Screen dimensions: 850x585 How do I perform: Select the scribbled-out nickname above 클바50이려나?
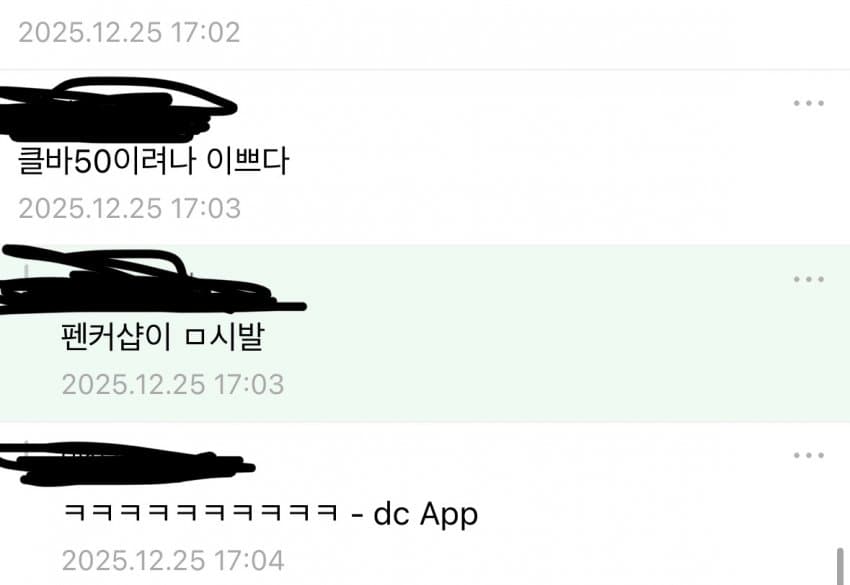click(x=117, y=110)
